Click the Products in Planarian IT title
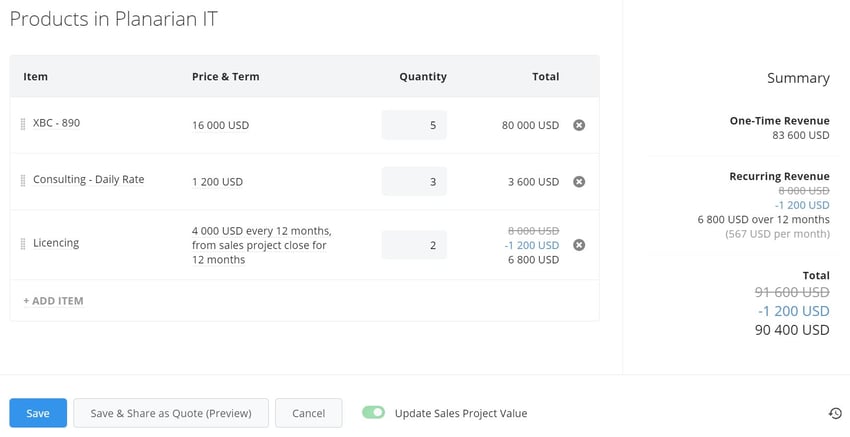850x437 pixels. 114,19
